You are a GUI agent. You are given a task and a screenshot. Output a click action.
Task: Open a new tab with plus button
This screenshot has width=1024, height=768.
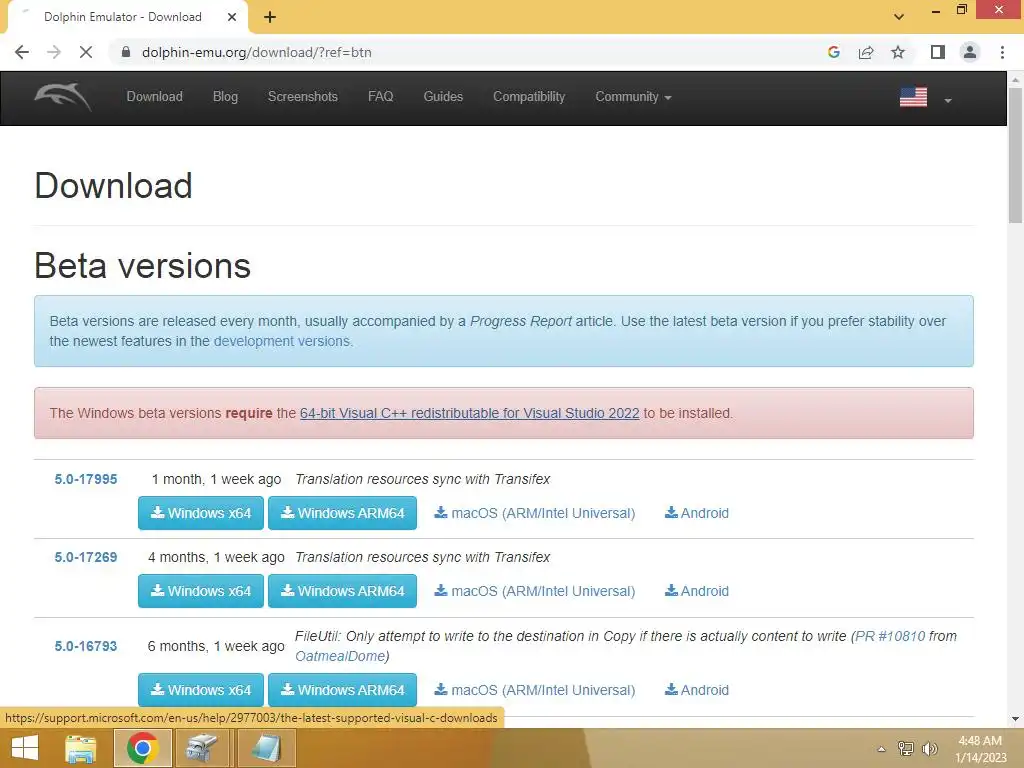[270, 17]
